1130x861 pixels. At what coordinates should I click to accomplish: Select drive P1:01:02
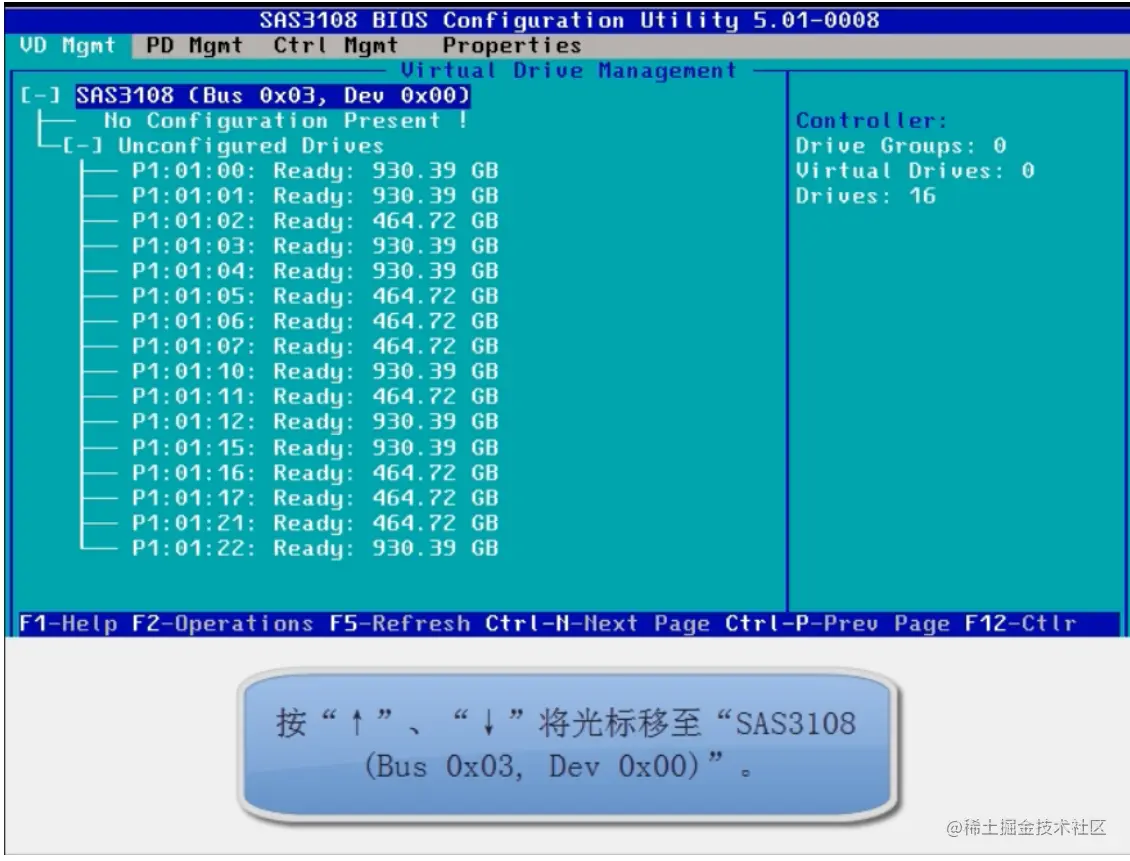pos(315,220)
